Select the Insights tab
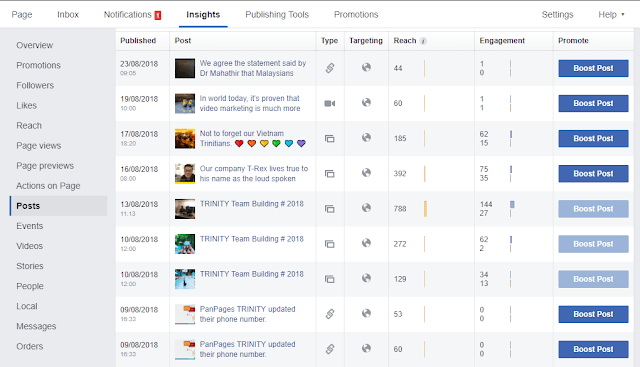Screen dimensions: 640x367 tap(203, 15)
